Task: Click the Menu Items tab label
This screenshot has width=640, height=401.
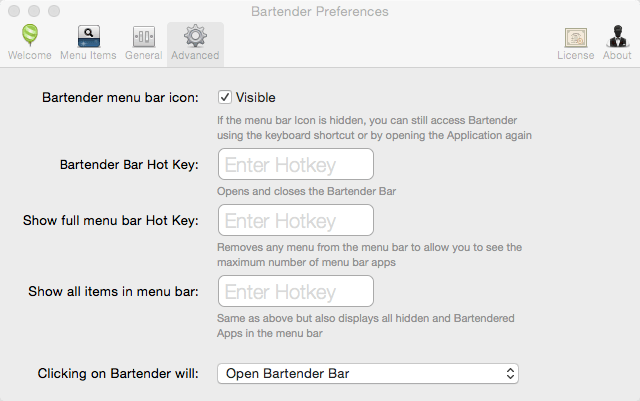Action: (88, 55)
